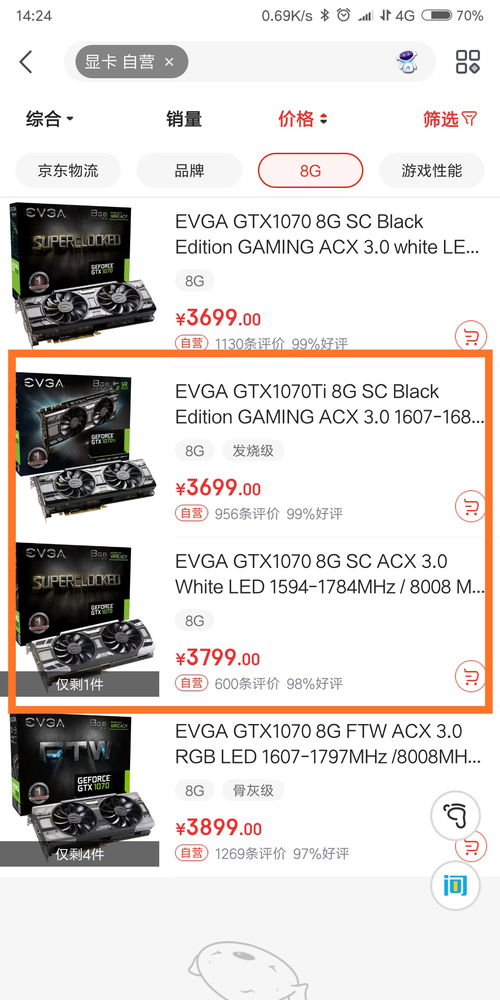Remove the 显卡 自营 search tag
Screen dimensions: 500x1000
(169, 62)
